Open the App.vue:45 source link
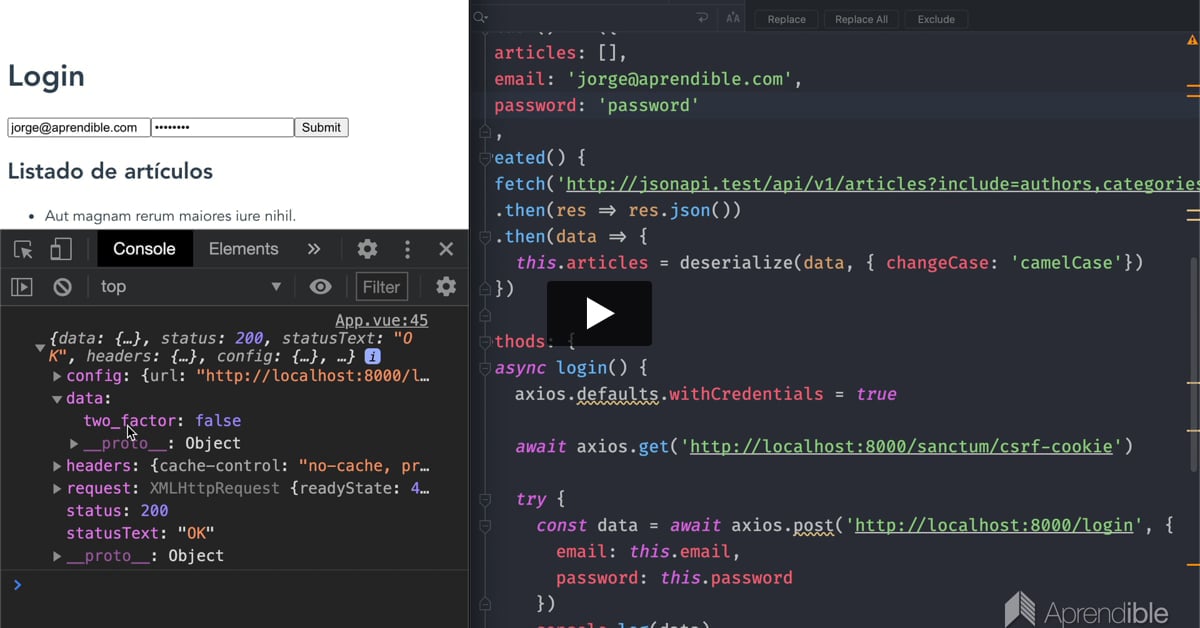This screenshot has height=628, width=1200. coord(381,321)
